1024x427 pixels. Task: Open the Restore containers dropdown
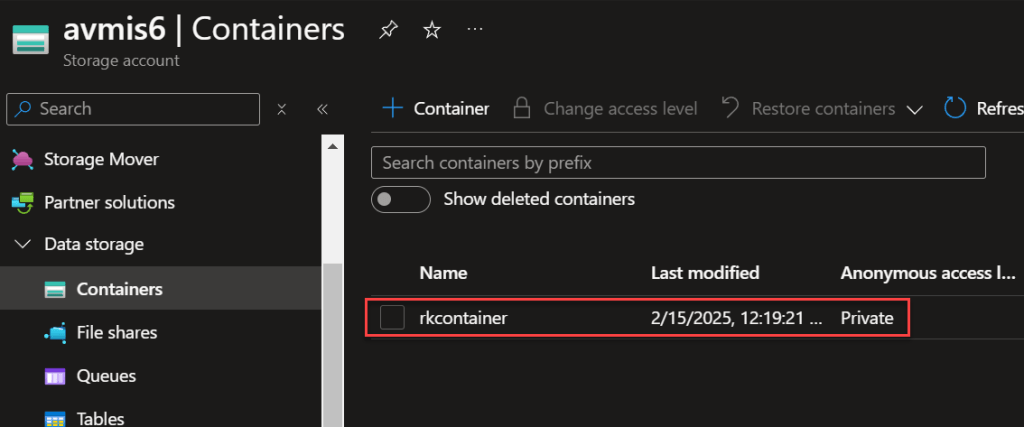click(x=913, y=110)
